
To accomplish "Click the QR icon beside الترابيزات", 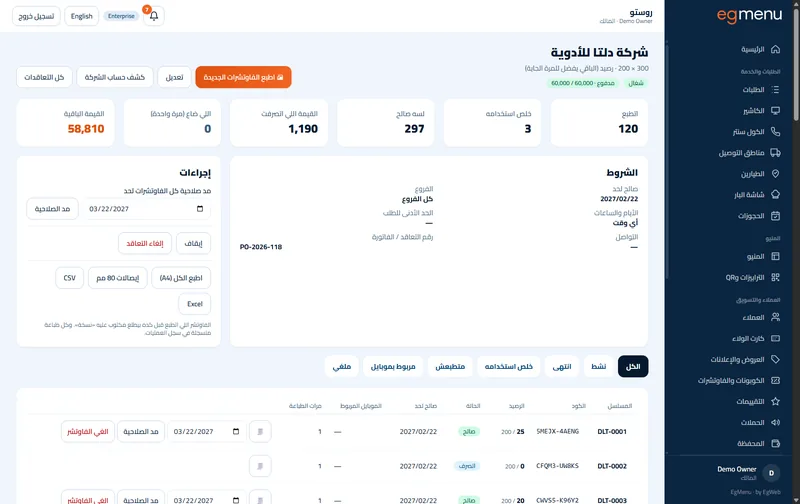I will [x=776, y=278].
